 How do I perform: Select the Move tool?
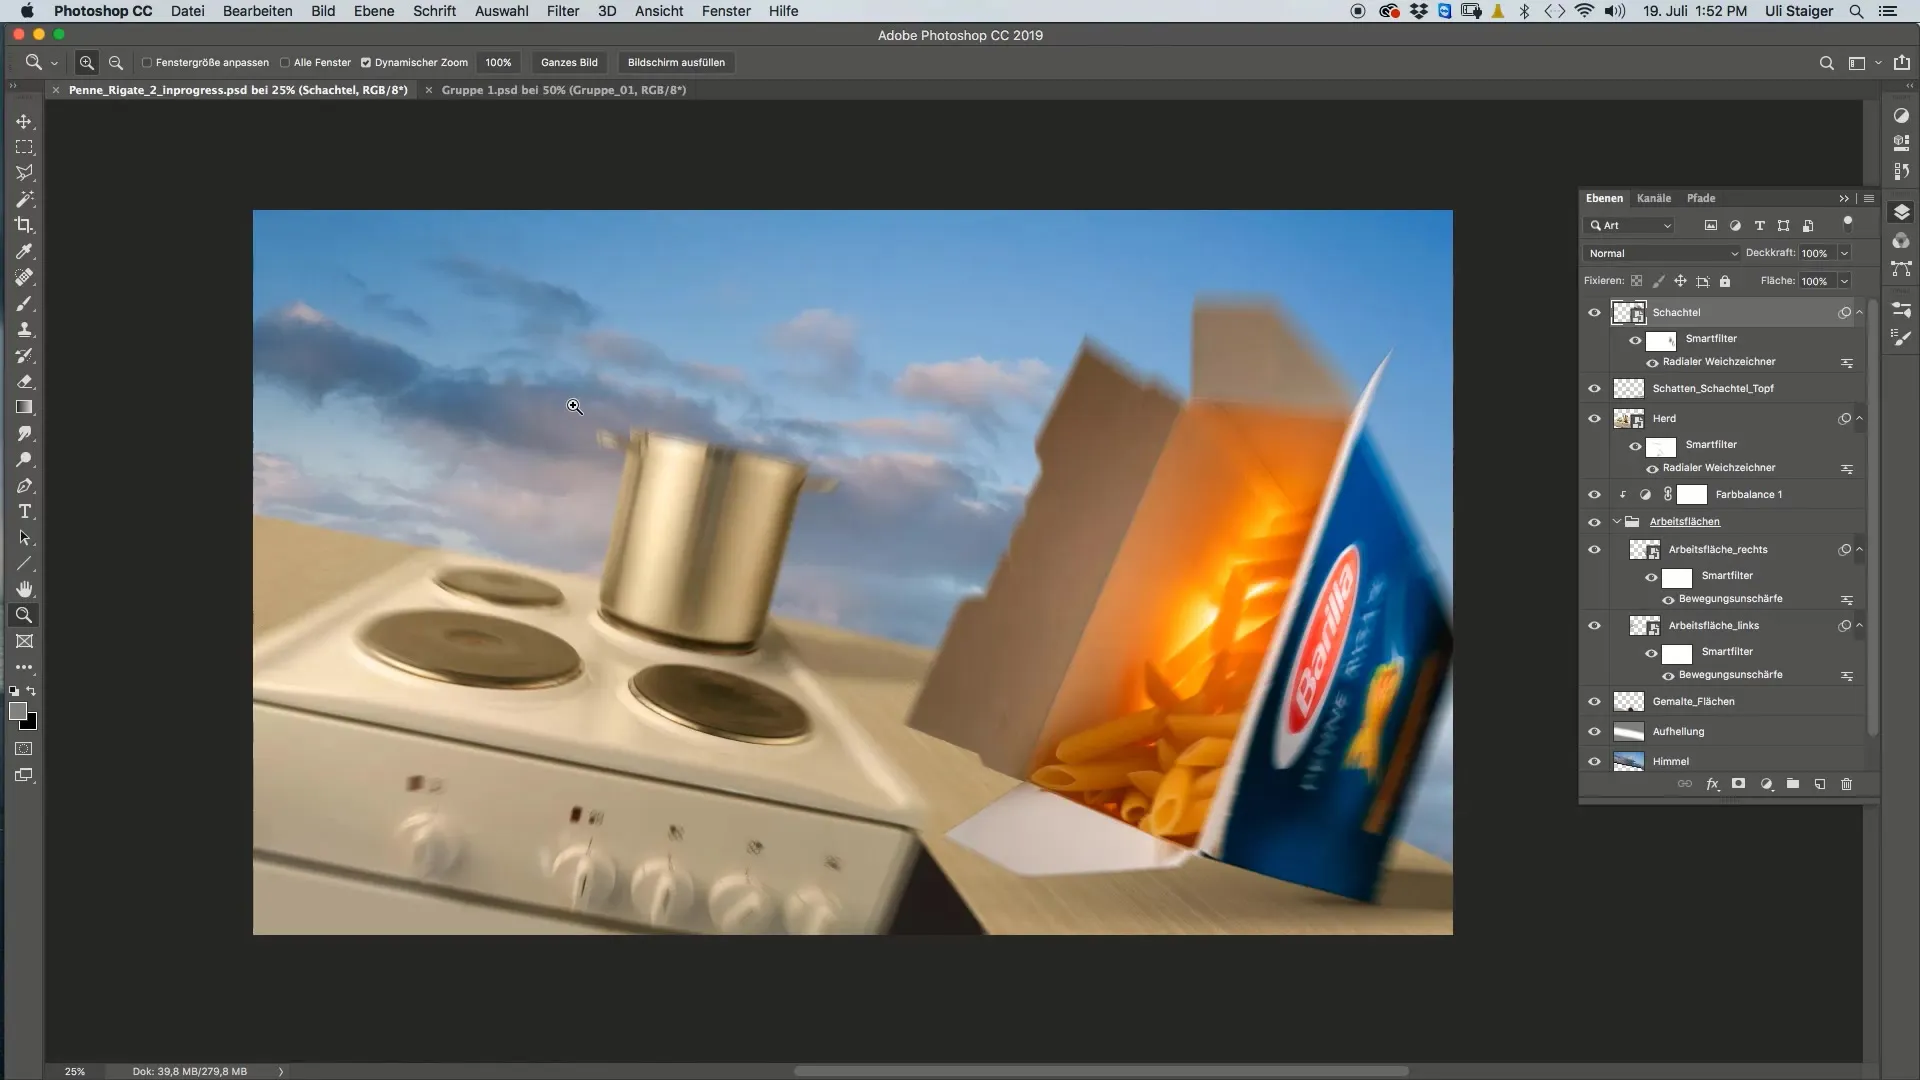(24, 121)
